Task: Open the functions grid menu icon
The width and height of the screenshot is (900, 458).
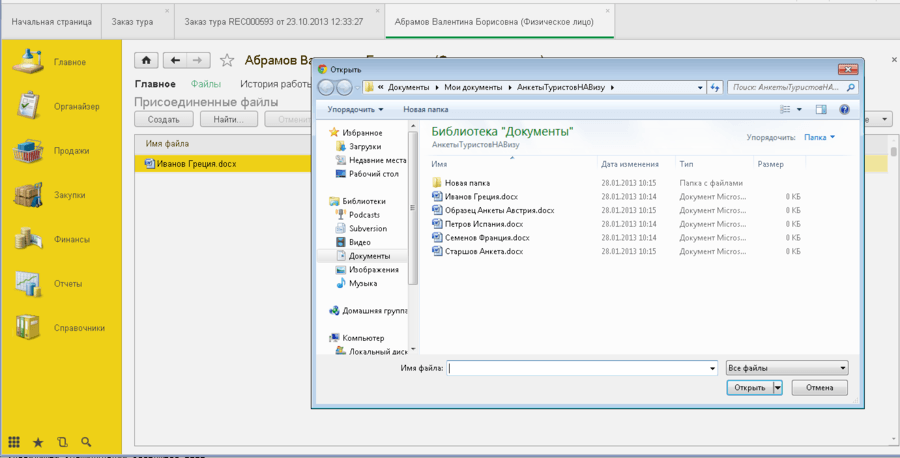Action: [14, 442]
